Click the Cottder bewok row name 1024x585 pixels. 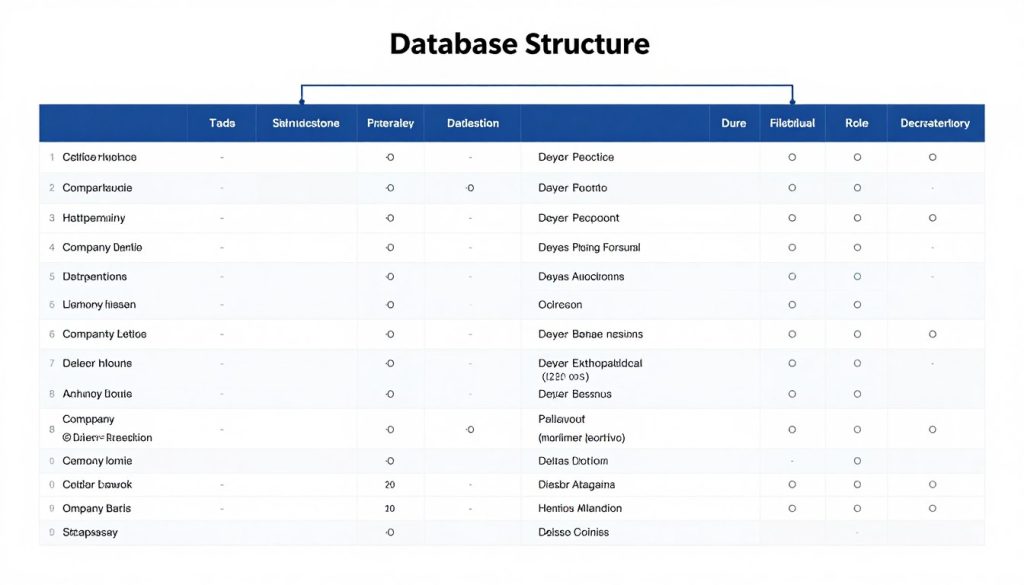[x=97, y=484]
